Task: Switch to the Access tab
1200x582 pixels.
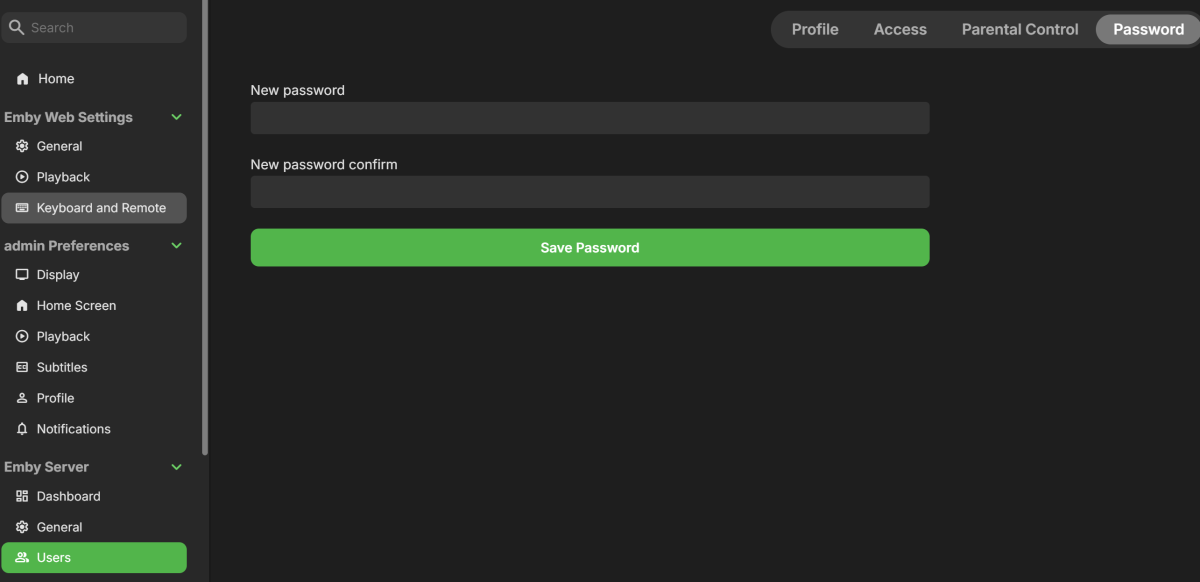Action: 900,30
